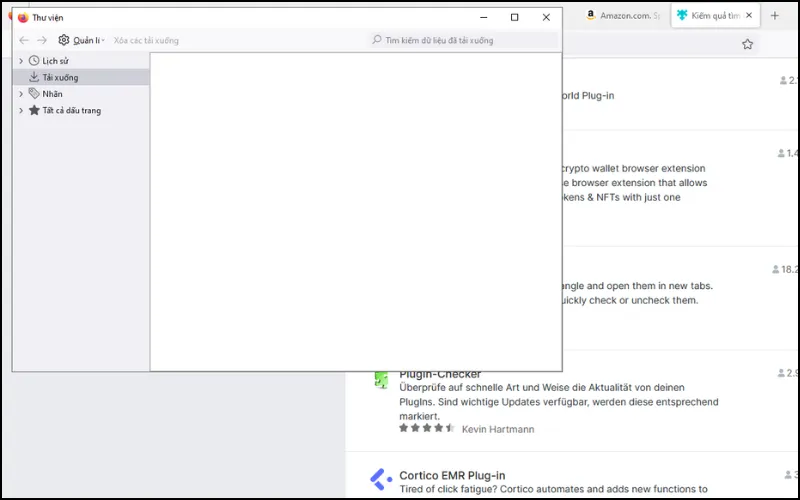
Task: Click the Plugin-Checker star rating
Action: (427, 428)
